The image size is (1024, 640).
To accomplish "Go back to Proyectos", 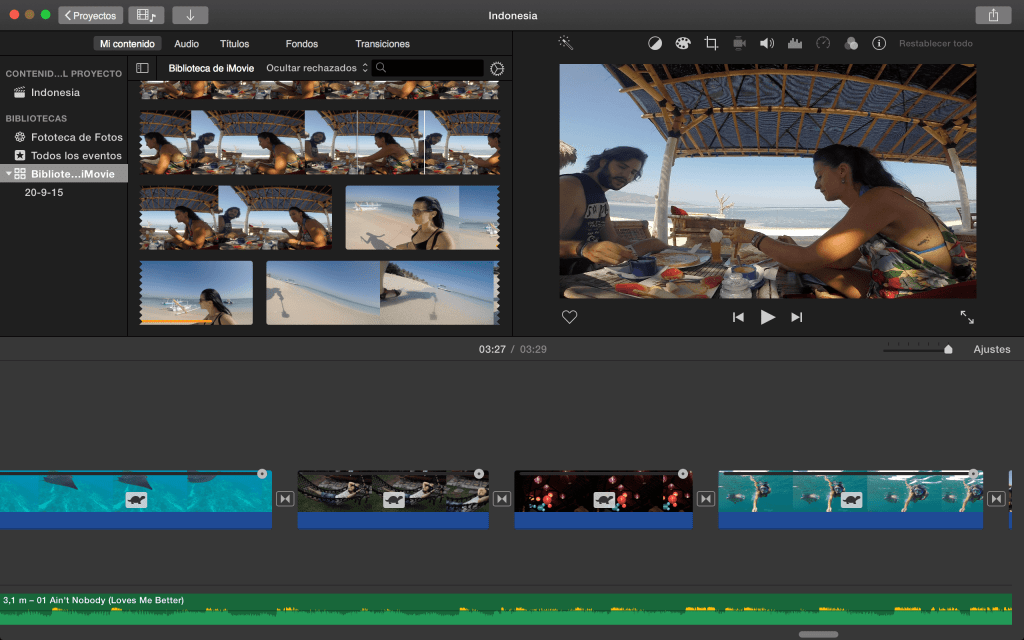I will pos(91,15).
